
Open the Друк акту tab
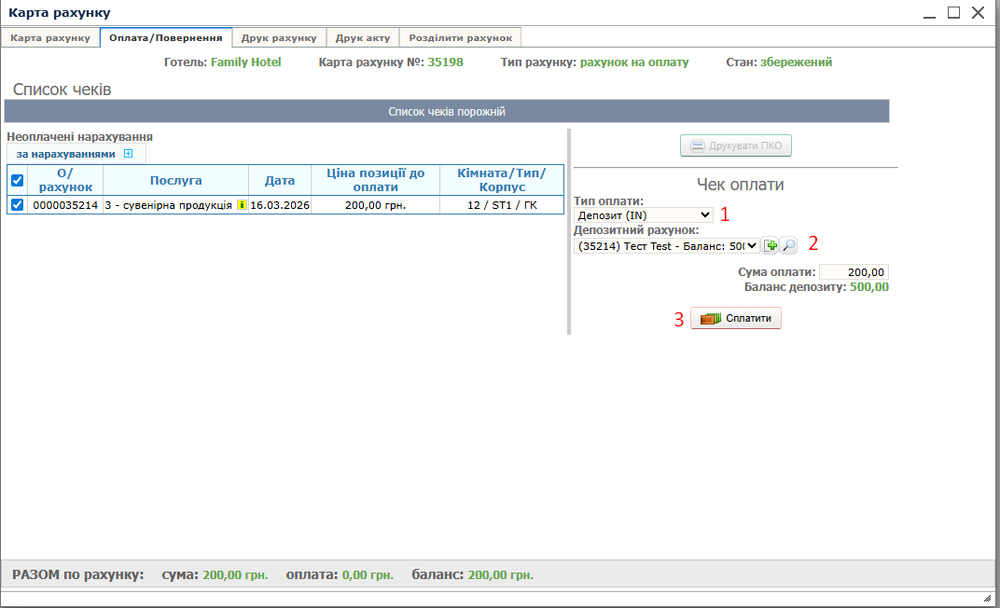[x=363, y=38]
